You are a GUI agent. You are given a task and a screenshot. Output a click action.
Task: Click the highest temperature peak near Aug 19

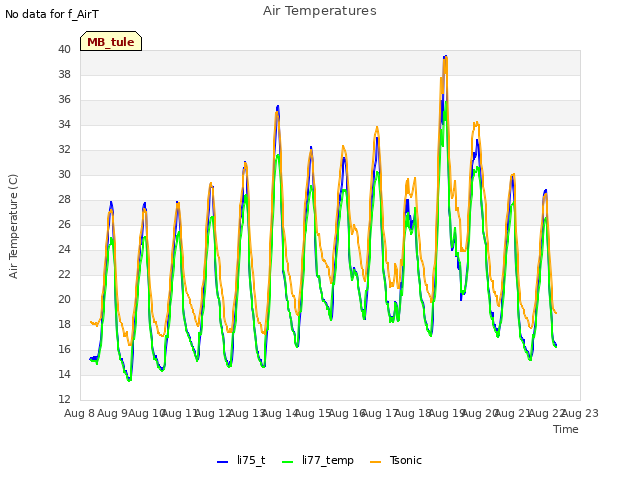(445, 57)
